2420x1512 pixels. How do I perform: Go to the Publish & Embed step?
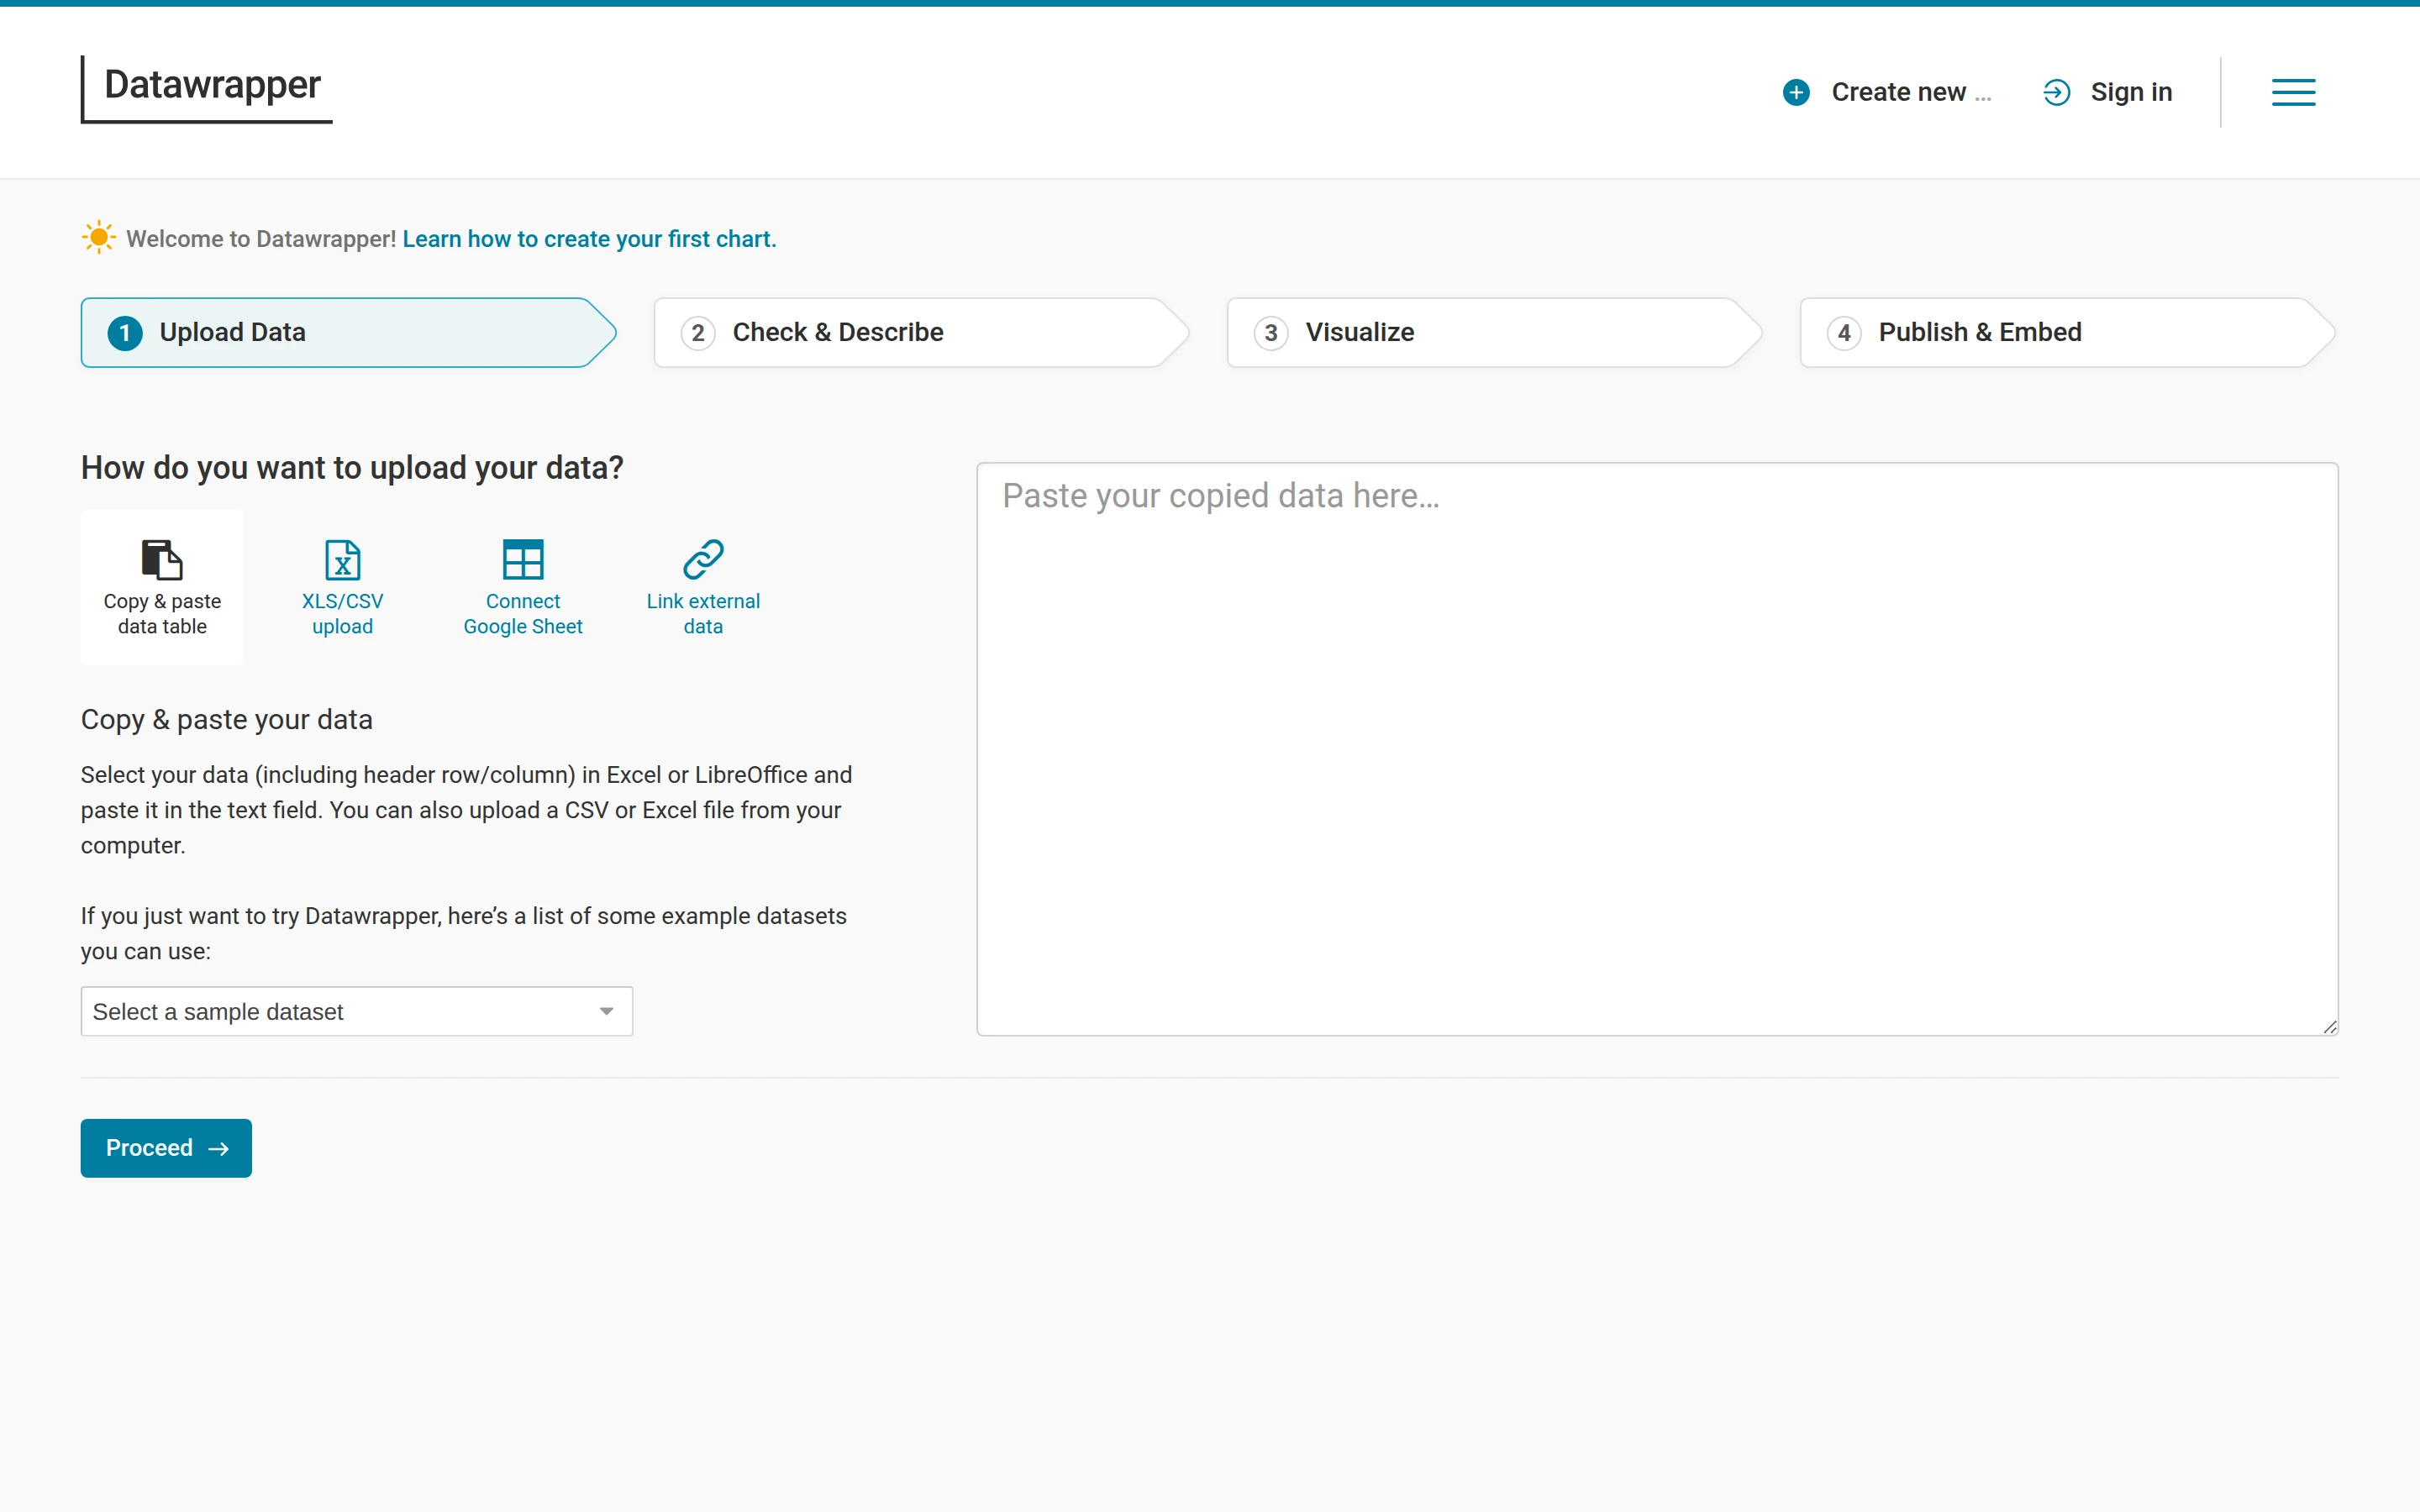[2067, 332]
